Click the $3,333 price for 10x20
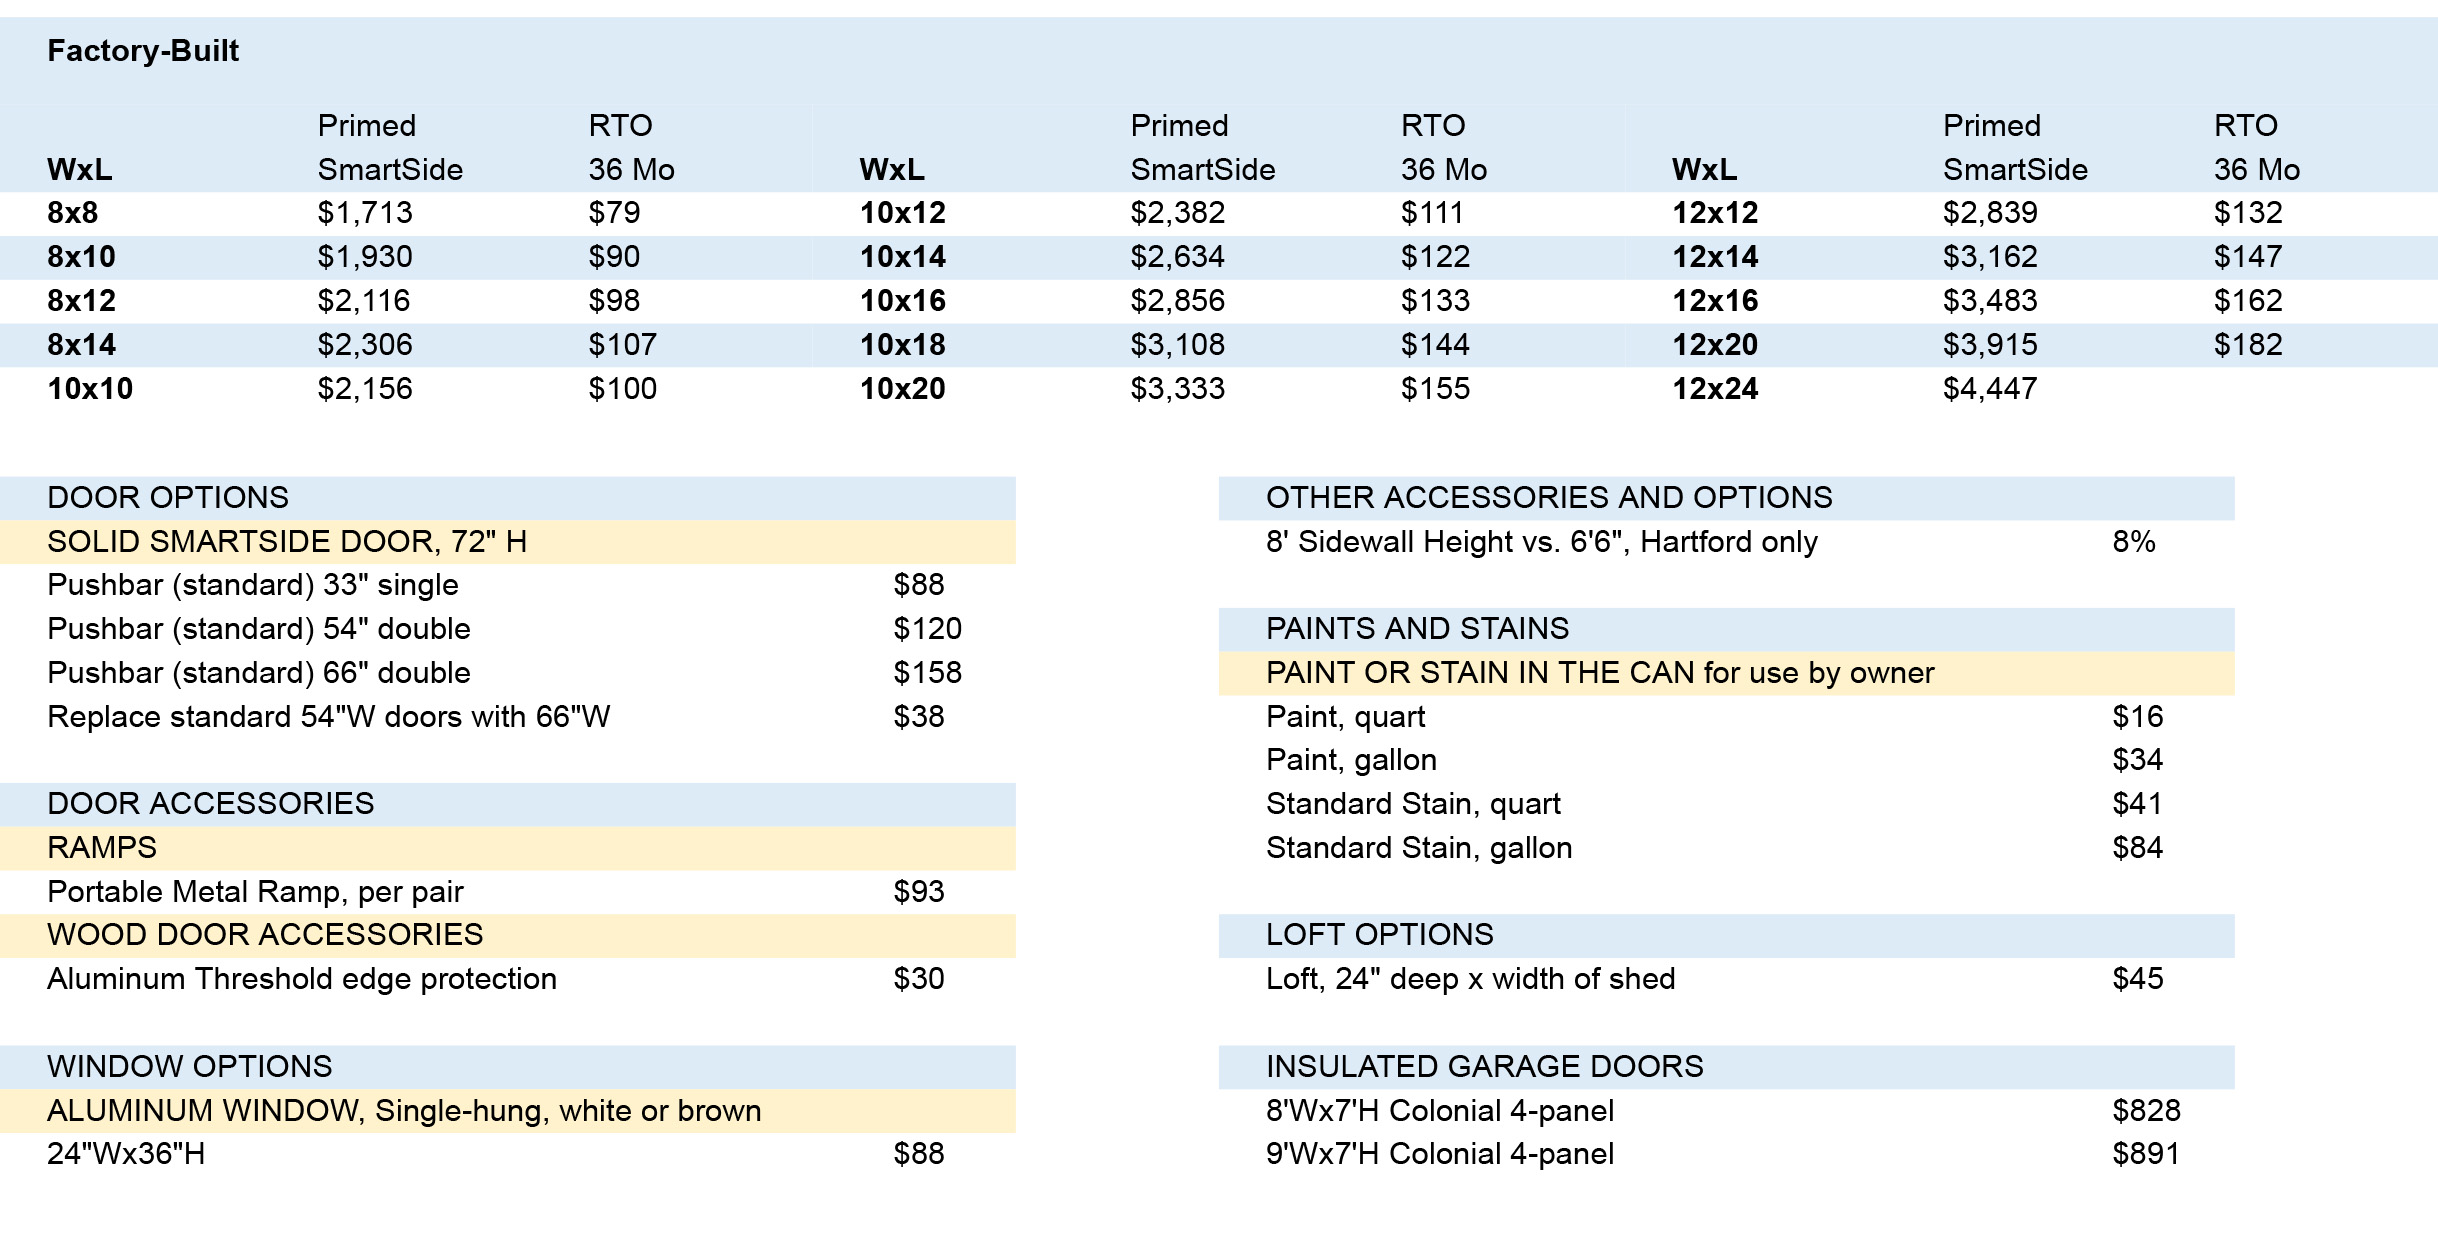 point(1178,389)
